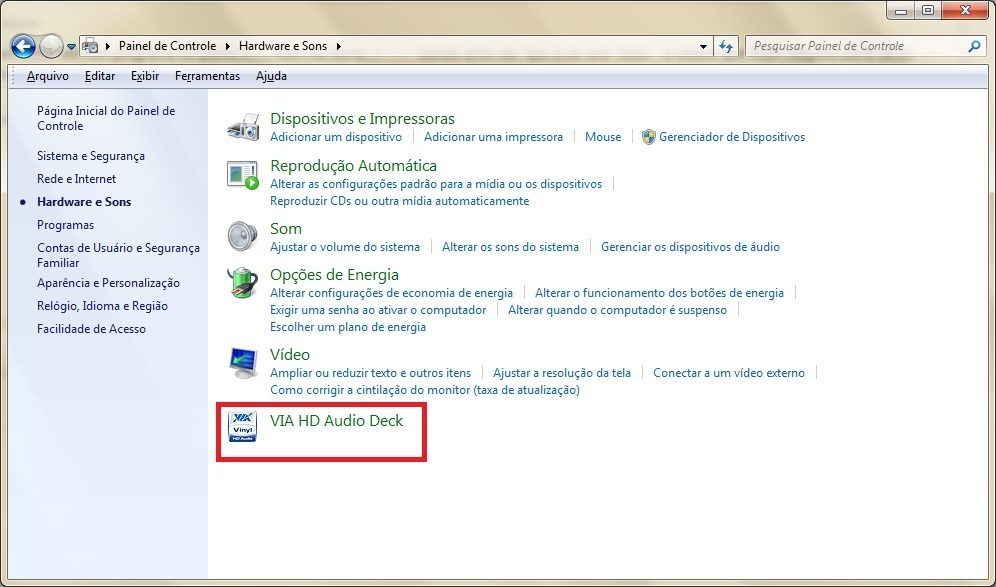Click Ajustar o volume do sistema
The image size is (996, 587).
click(345, 246)
